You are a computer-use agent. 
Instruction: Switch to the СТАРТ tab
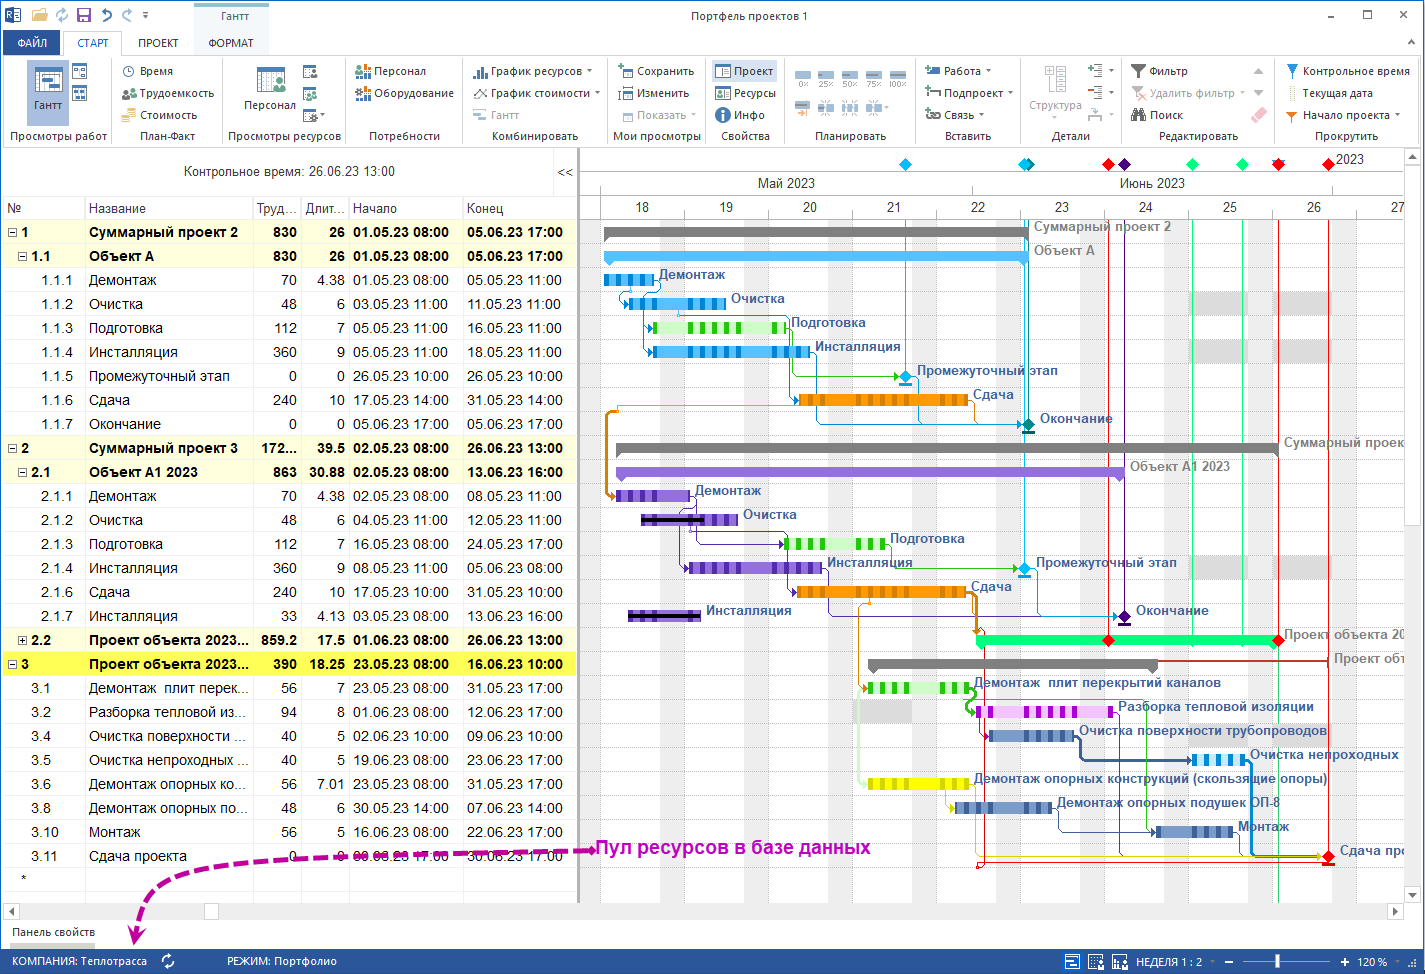click(x=93, y=43)
